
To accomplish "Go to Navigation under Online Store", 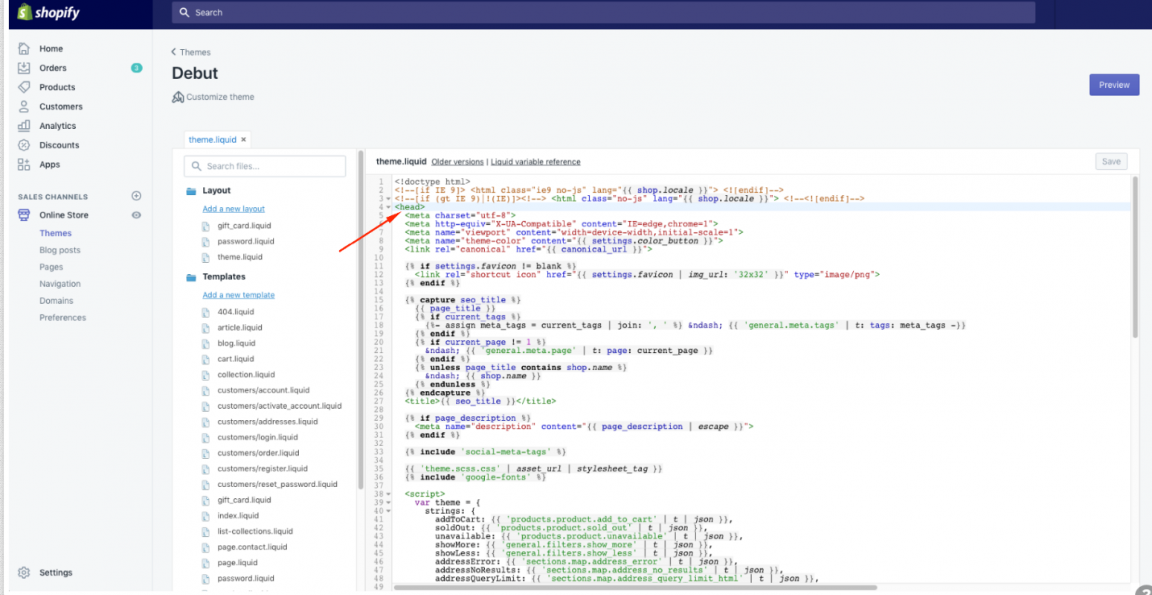I will (60, 284).
